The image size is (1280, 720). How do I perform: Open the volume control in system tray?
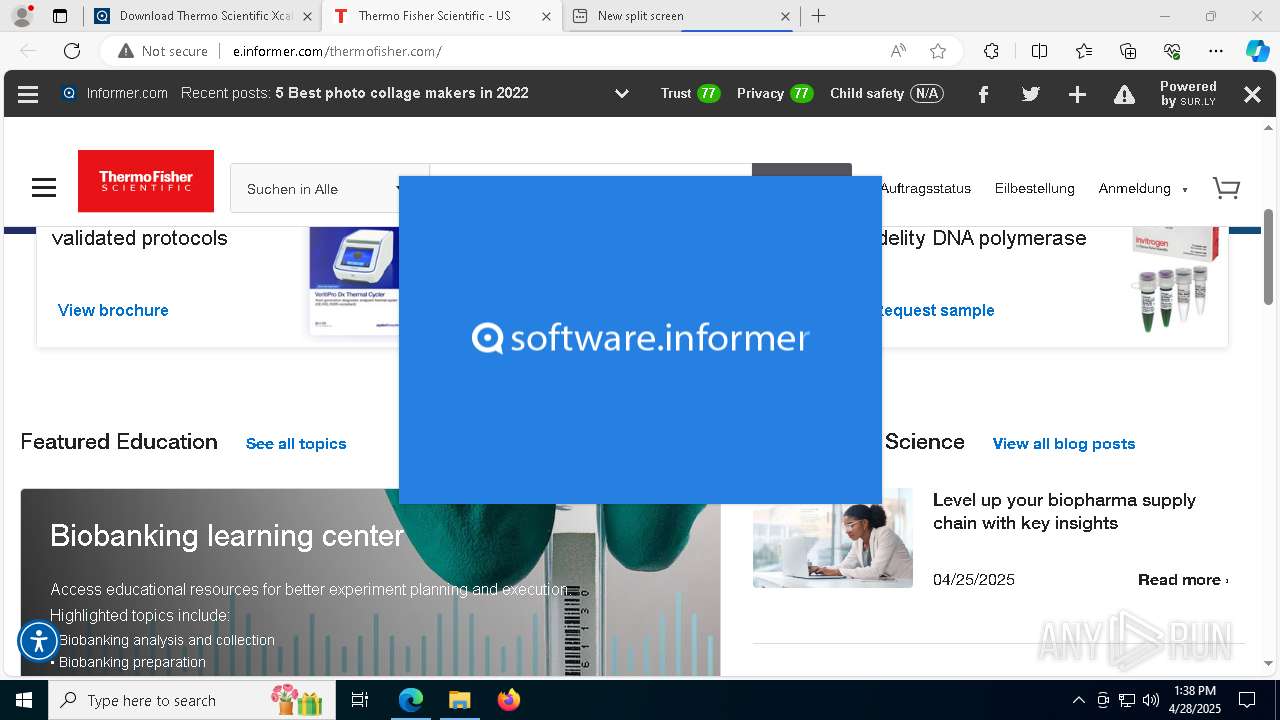pyautogui.click(x=1151, y=700)
